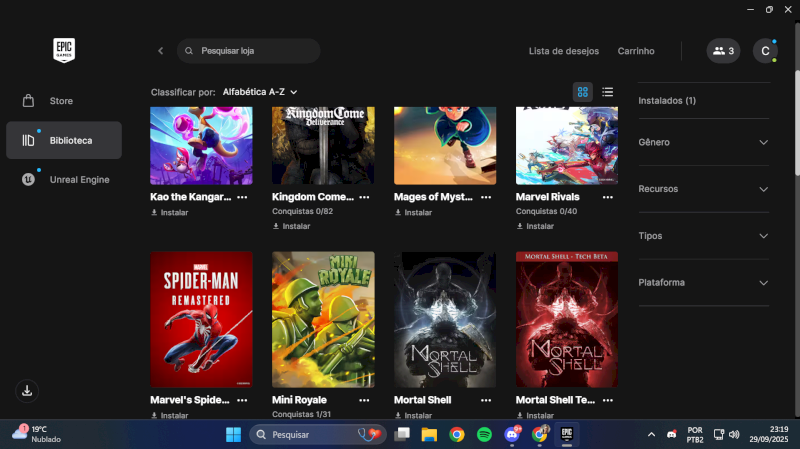Image resolution: width=800 pixels, height=449 pixels.
Task: Click the Epic Games logo icon
Action: pos(64,50)
